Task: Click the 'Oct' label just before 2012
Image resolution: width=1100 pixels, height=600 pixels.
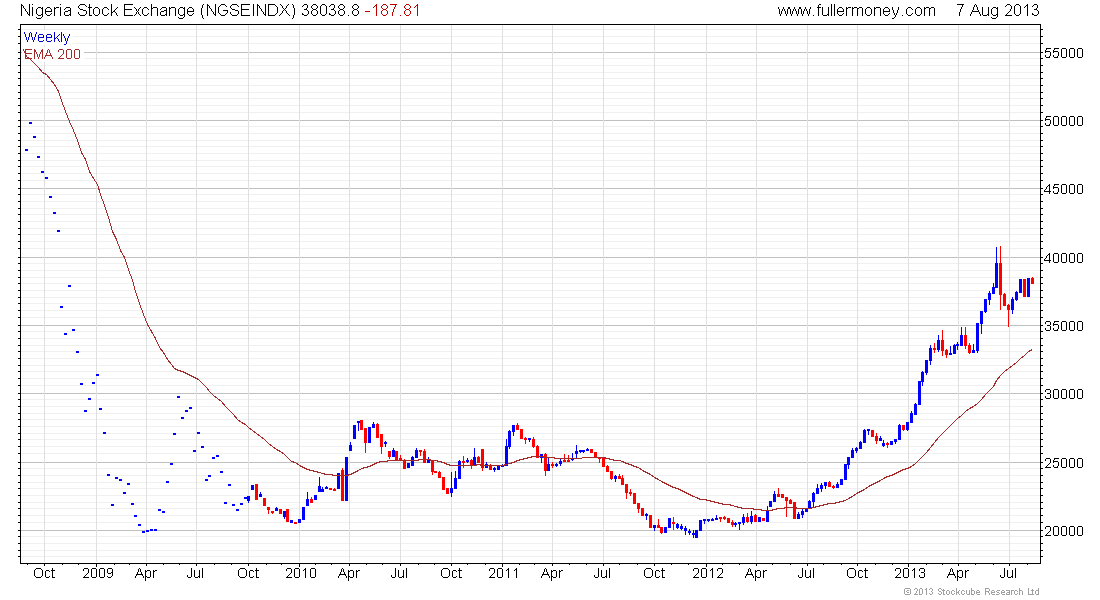Action: [x=654, y=573]
